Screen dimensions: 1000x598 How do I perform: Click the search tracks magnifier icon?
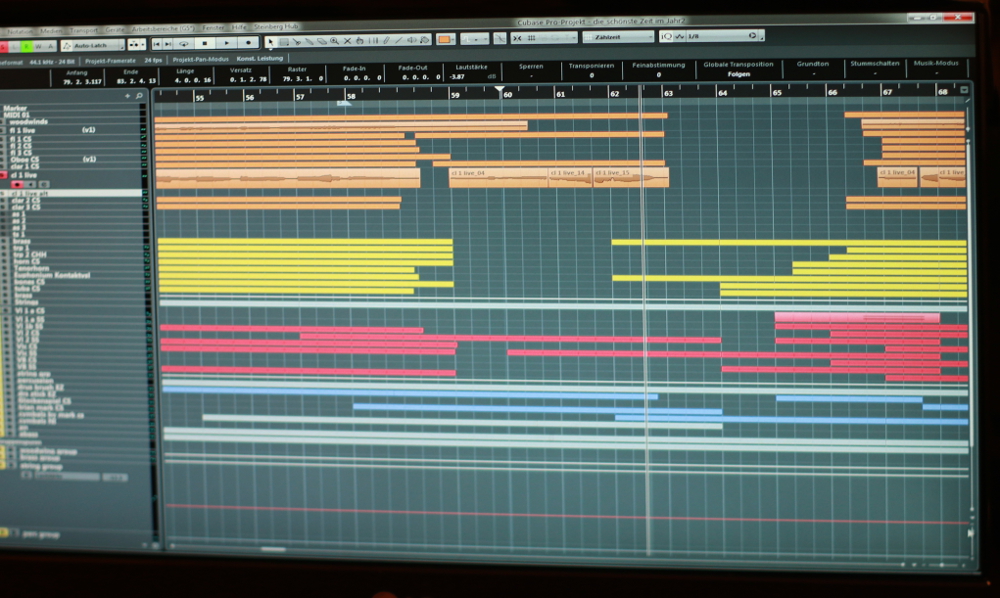click(x=138, y=96)
